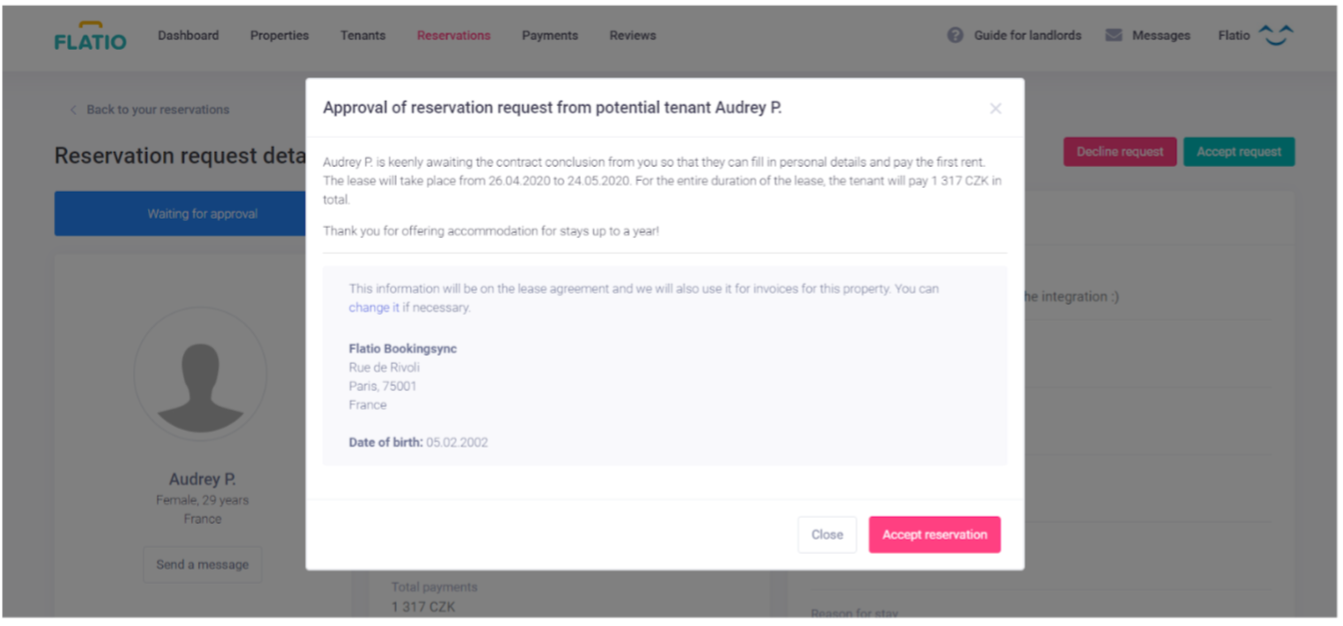Navigate to Payments
The height and width of the screenshot is (626, 1343).
(550, 35)
